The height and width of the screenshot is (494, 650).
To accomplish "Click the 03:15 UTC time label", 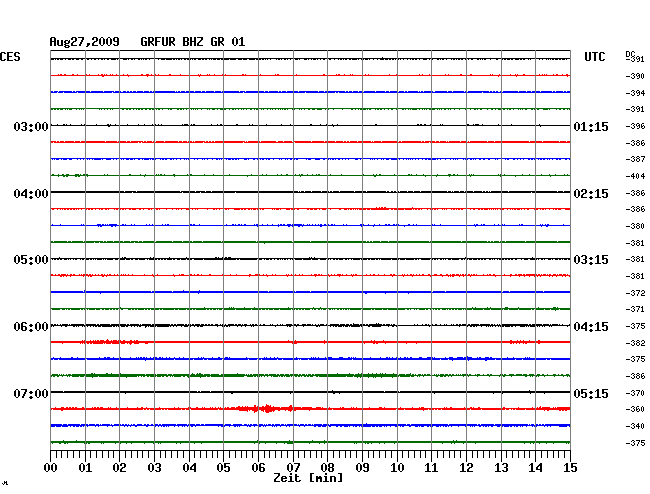I will 591,260.
